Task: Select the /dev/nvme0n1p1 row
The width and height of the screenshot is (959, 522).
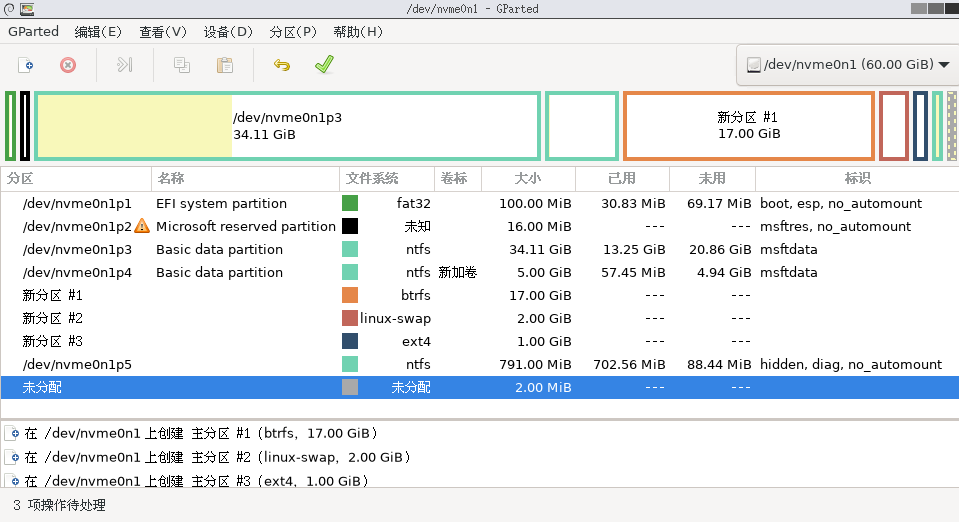Action: (480, 203)
